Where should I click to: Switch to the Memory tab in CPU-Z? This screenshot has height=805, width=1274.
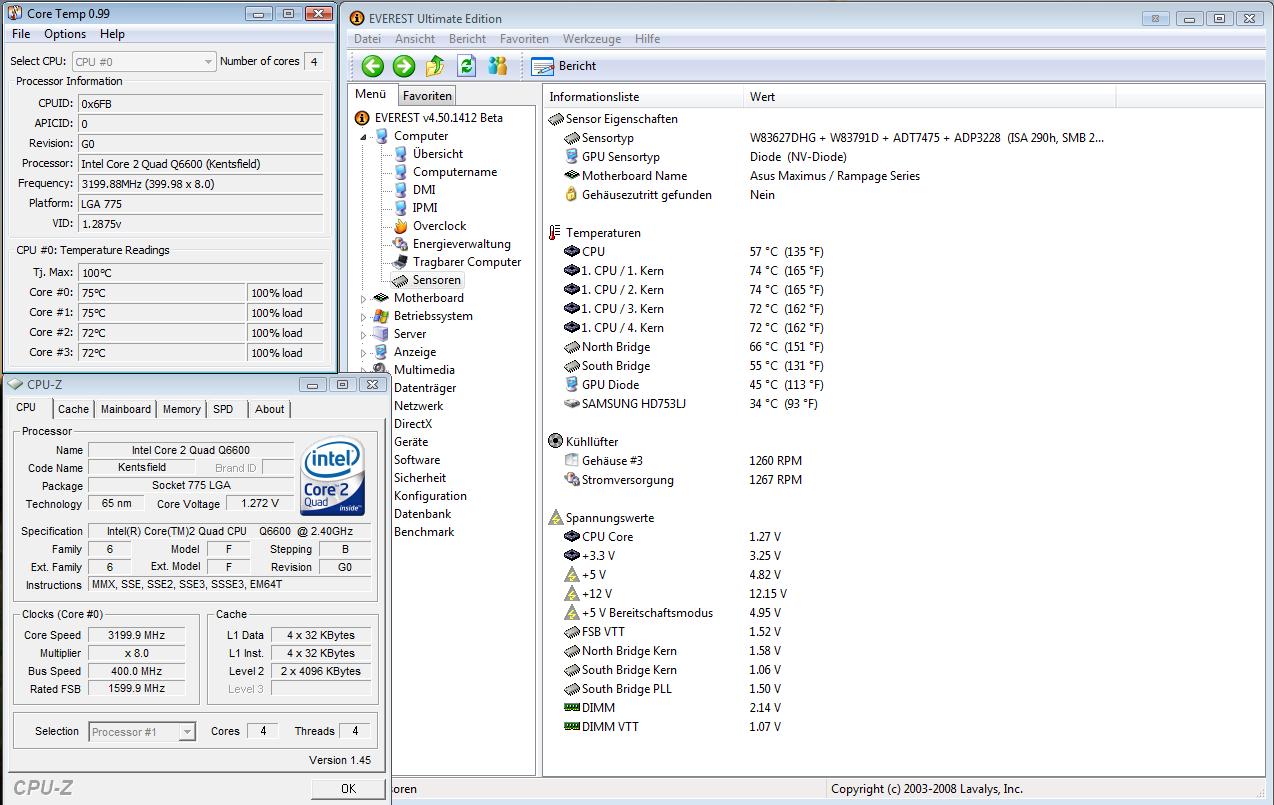click(181, 409)
